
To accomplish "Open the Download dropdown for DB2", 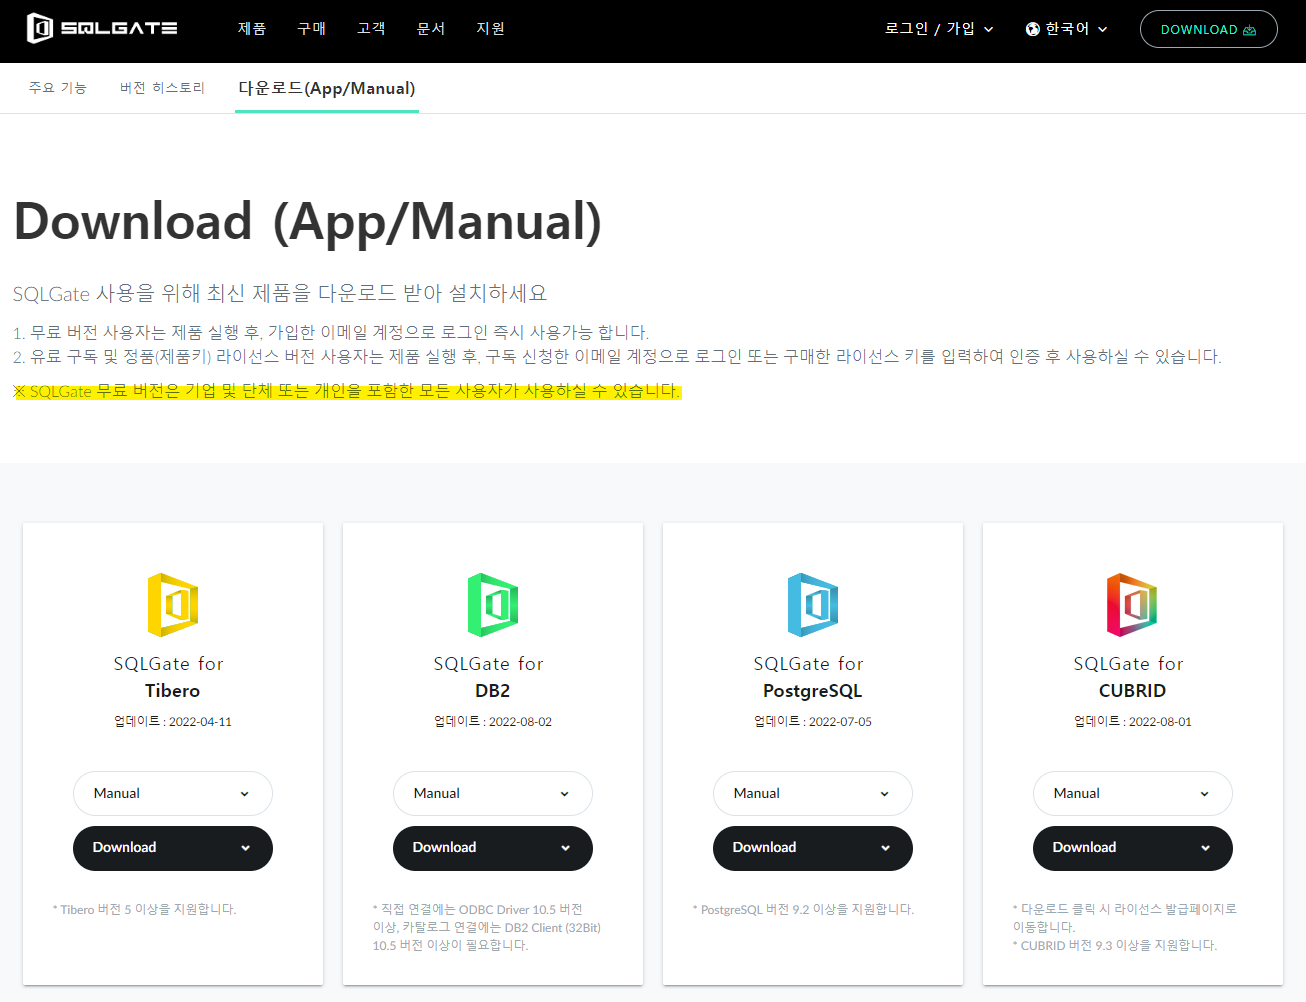I will (x=493, y=848).
